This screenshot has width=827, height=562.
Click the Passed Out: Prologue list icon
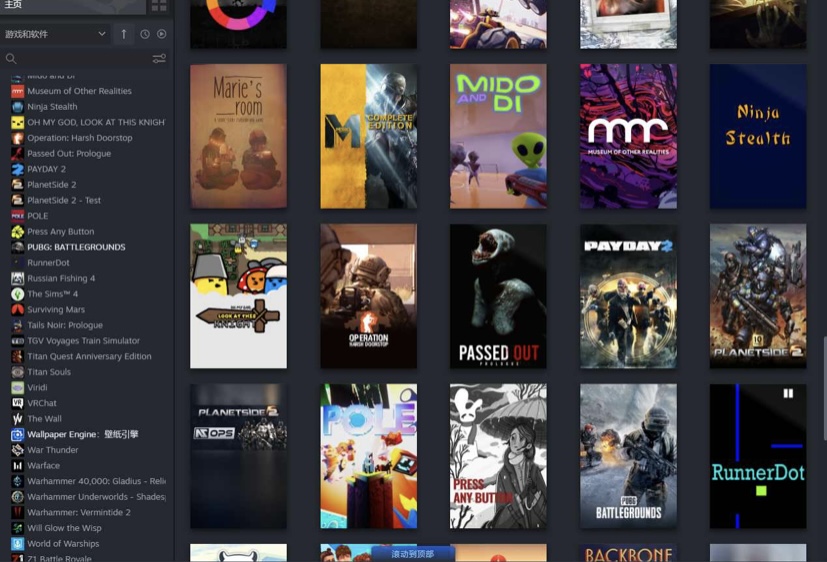tap(17, 154)
